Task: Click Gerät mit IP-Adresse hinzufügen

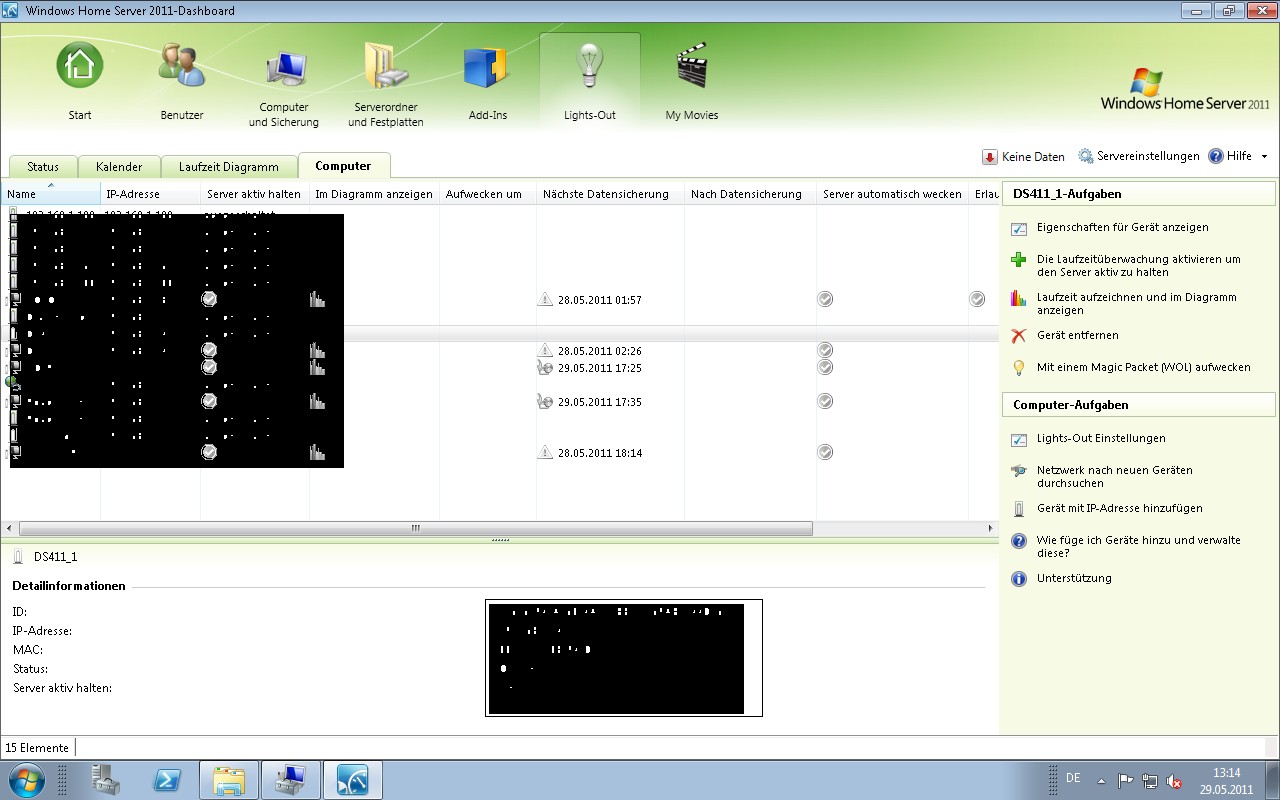Action: pyautogui.click(x=1119, y=508)
